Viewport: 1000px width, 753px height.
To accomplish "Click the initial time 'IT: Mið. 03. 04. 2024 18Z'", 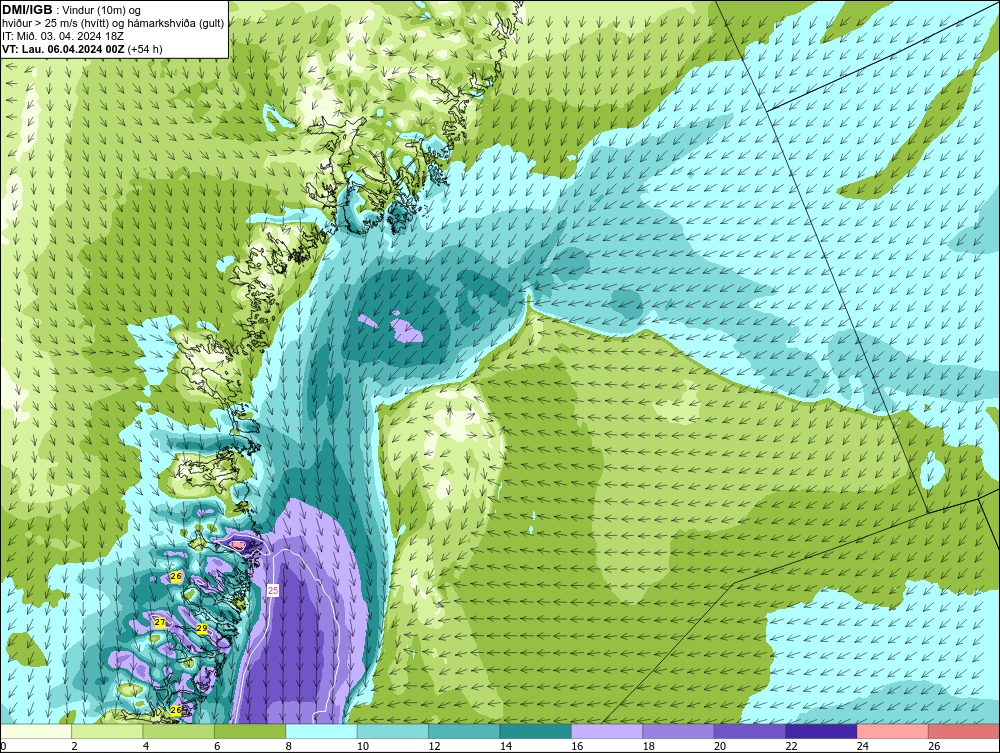I will pos(62,36).
